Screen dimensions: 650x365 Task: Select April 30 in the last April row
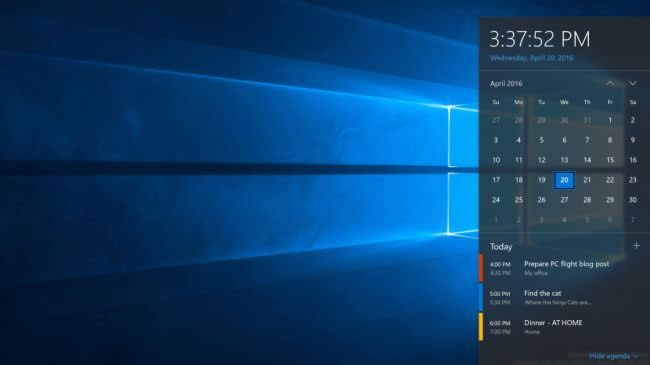tap(633, 200)
